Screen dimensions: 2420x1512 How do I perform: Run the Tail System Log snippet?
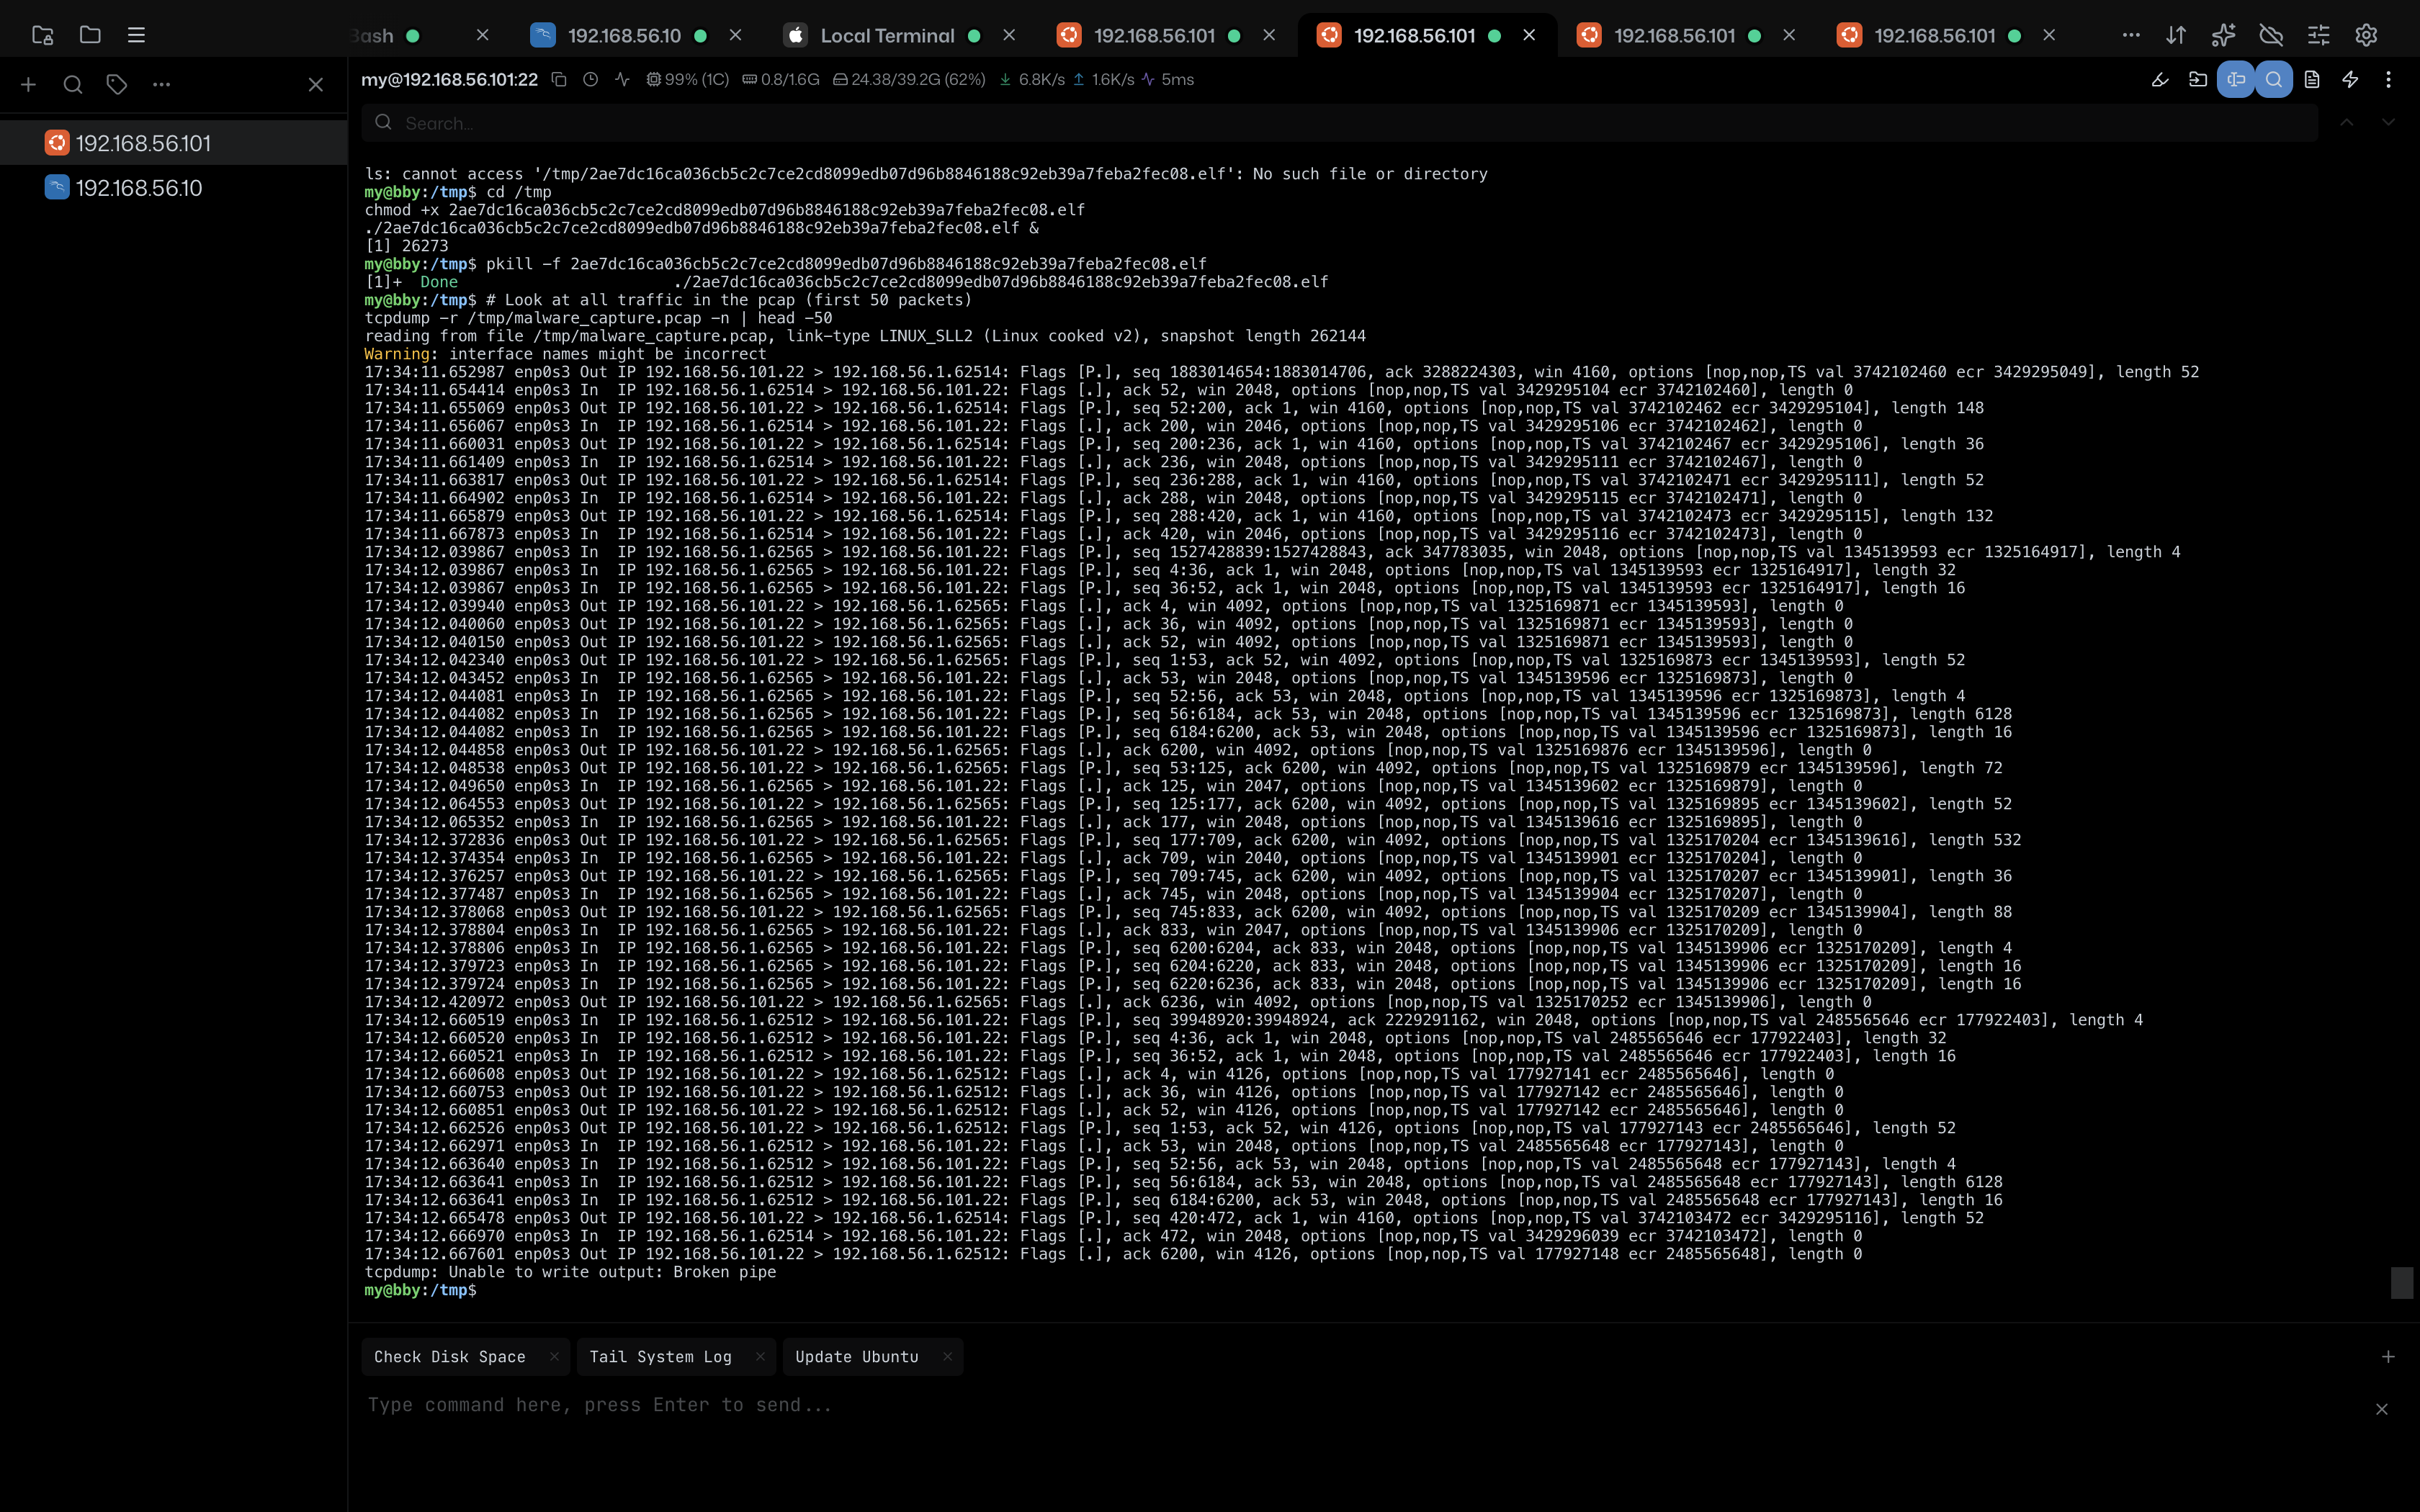[x=661, y=1357]
